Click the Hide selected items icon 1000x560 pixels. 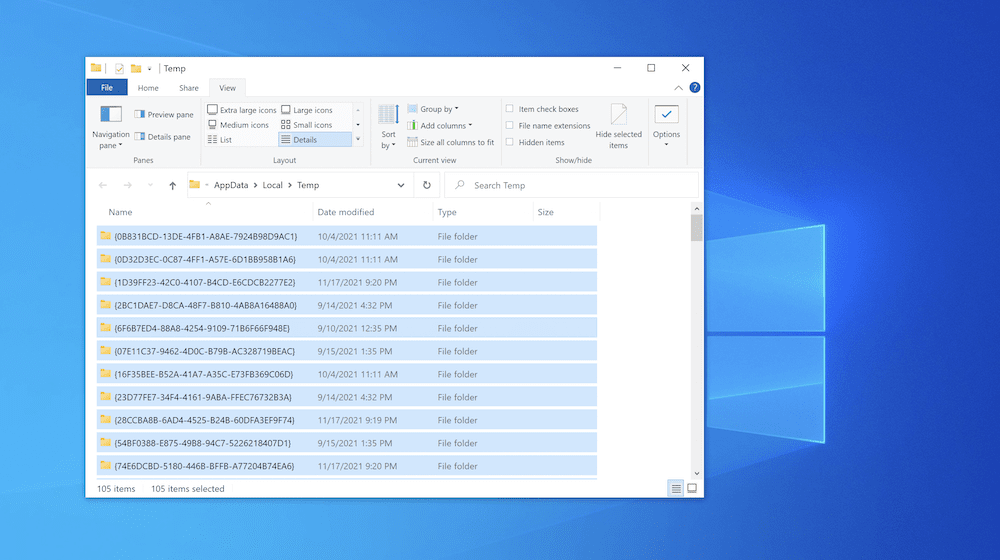pyautogui.click(x=619, y=116)
